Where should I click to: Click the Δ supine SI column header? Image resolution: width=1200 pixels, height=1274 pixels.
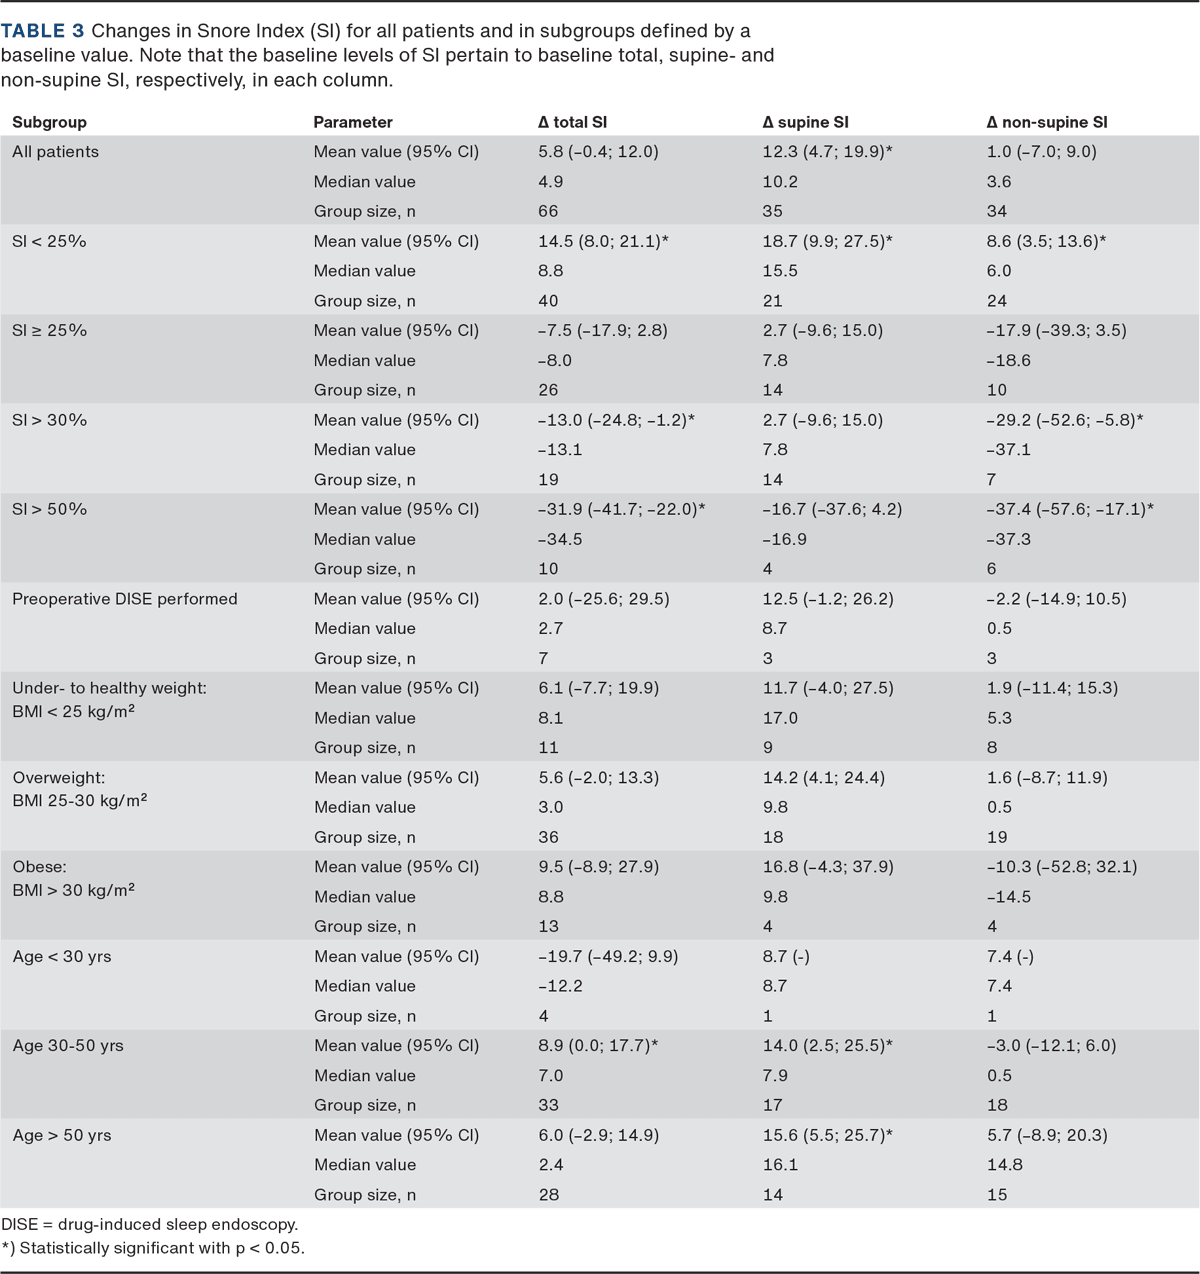[805, 122]
